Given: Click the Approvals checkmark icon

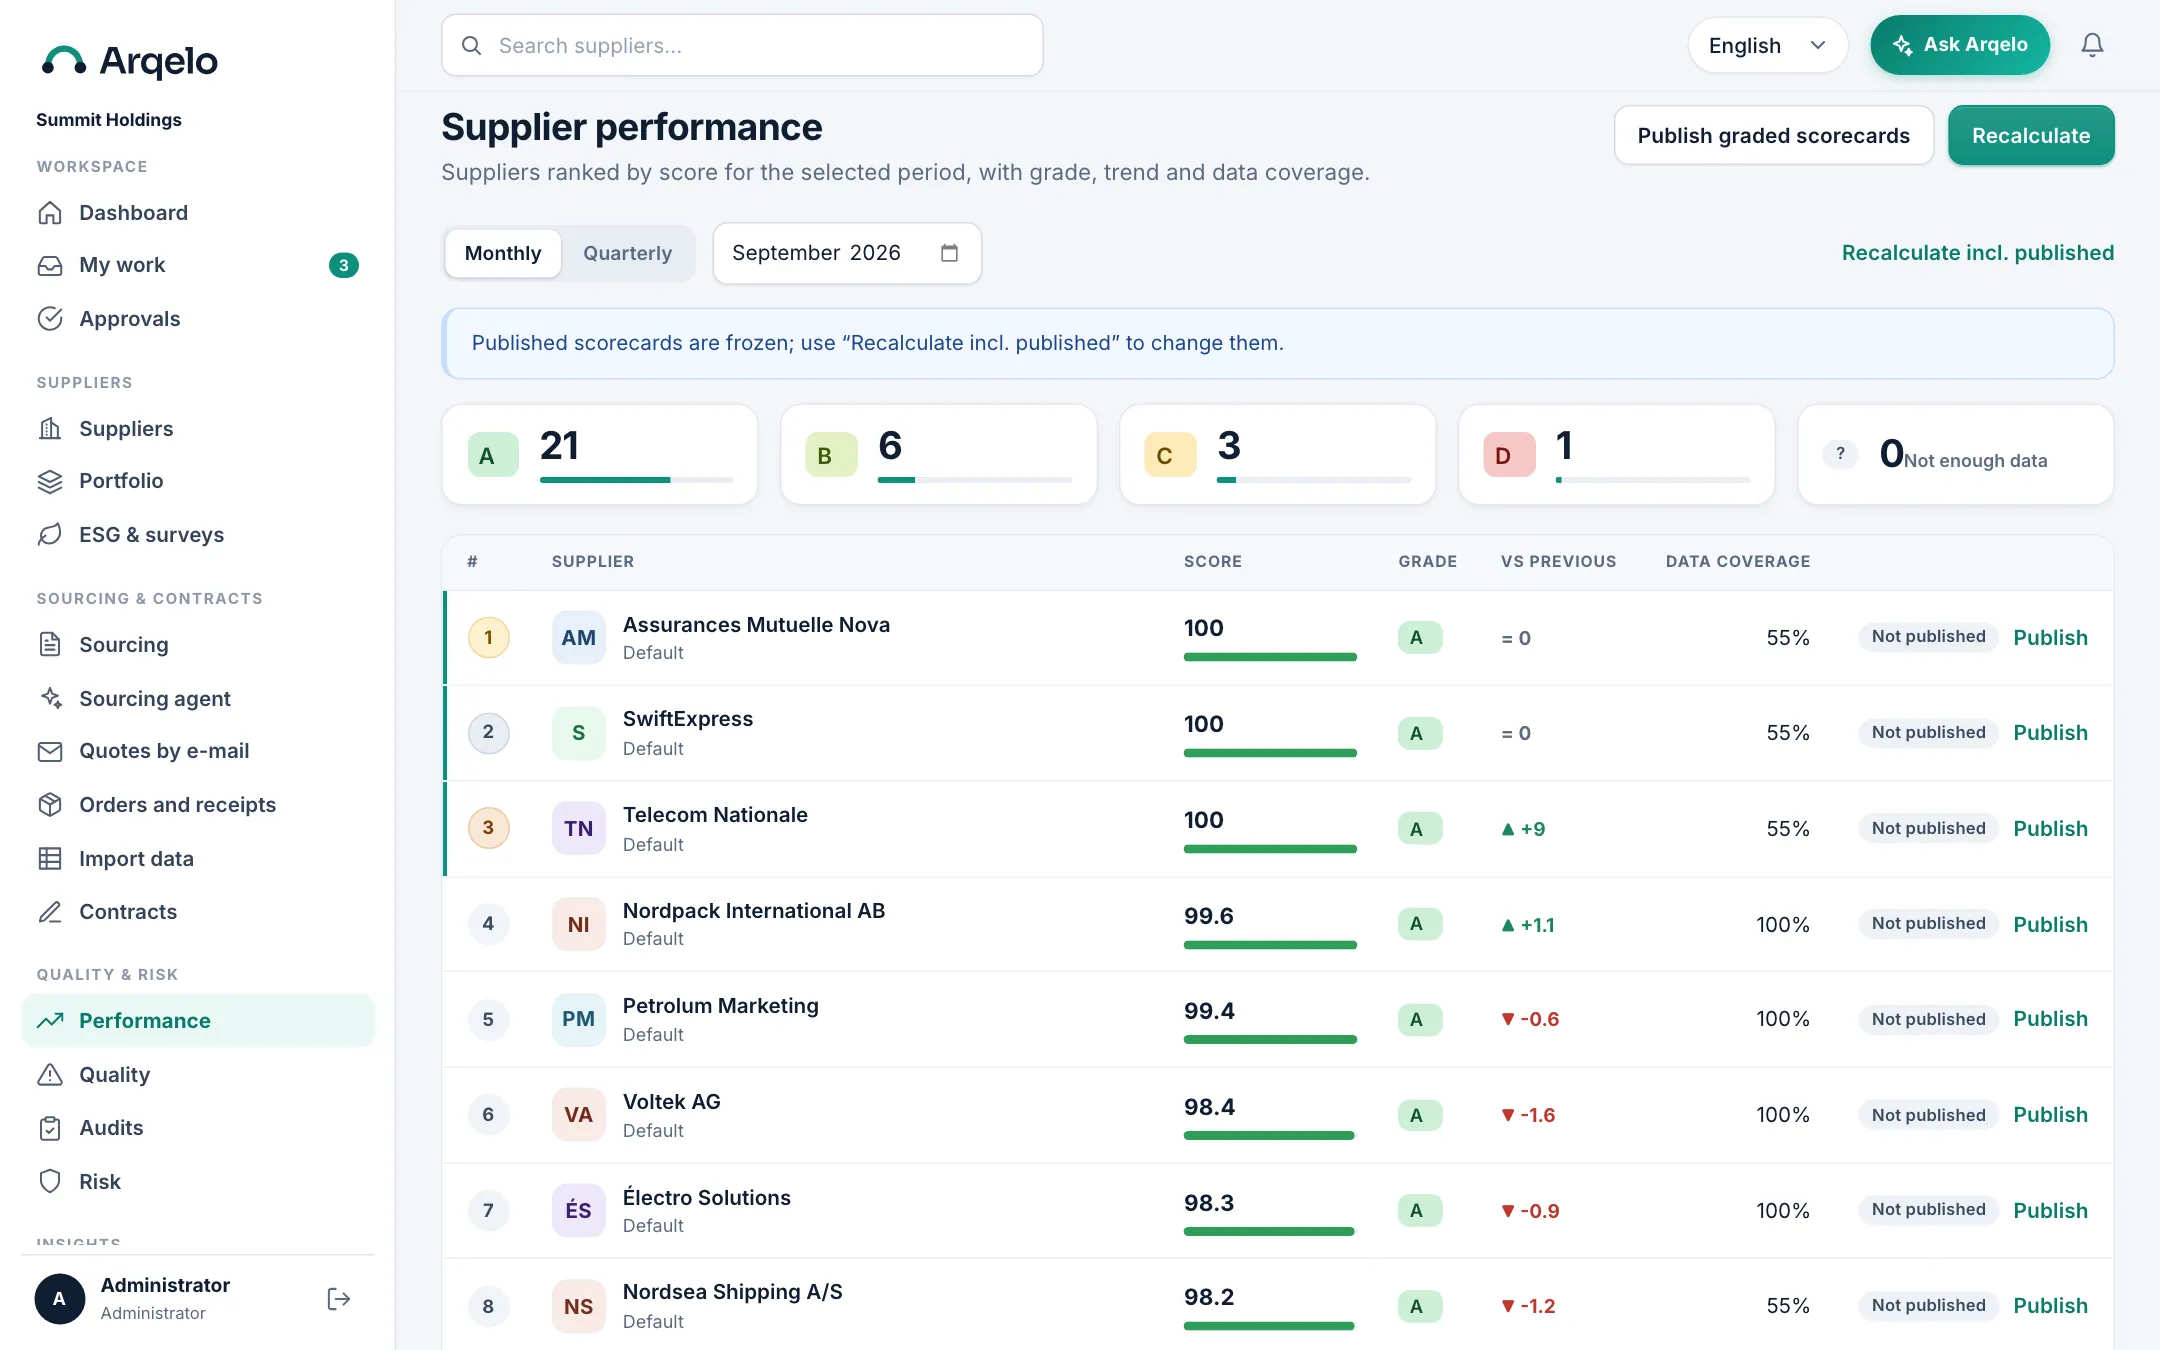Looking at the screenshot, I should pyautogui.click(x=50, y=319).
